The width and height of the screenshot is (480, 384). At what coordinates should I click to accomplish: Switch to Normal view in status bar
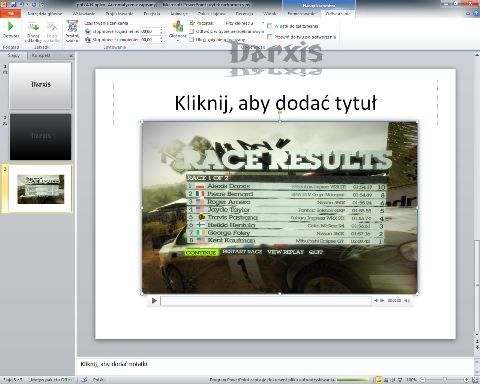pos(379,380)
